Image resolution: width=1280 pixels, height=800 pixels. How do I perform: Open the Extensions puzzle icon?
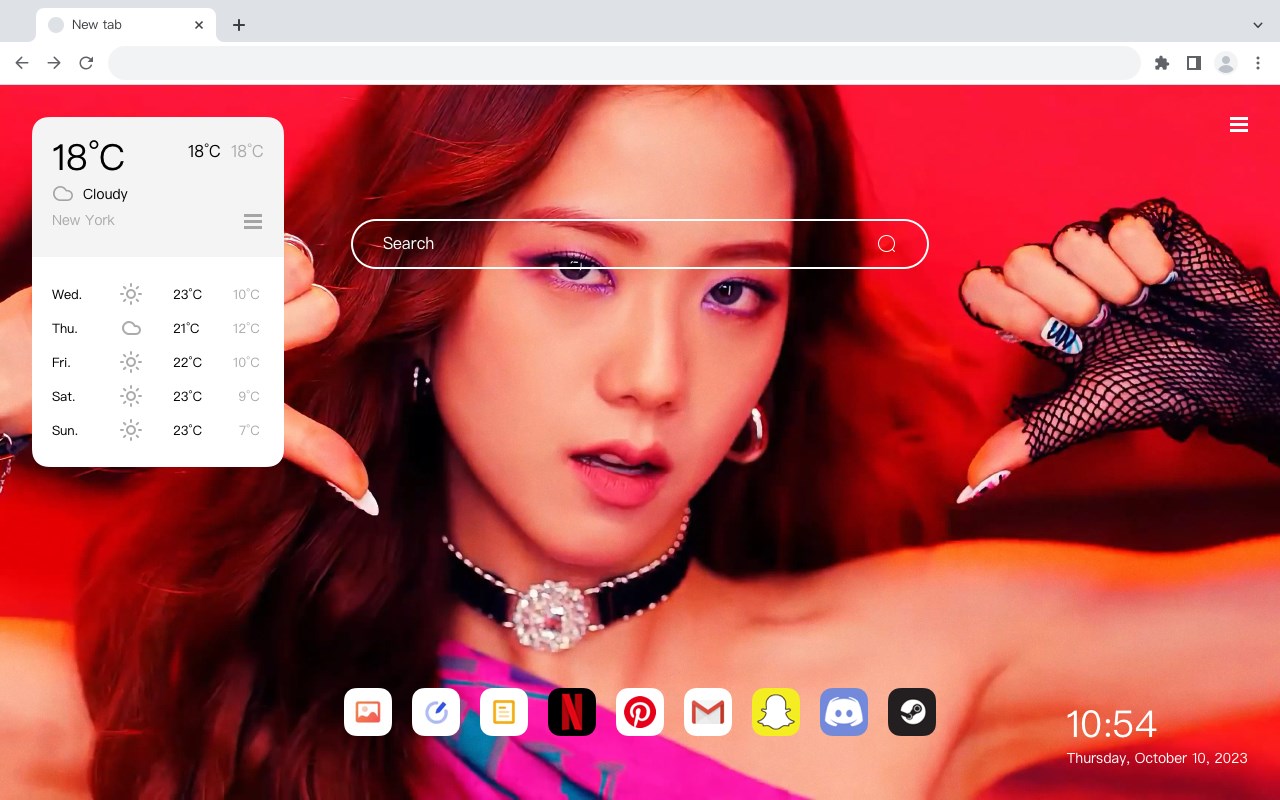pos(1161,63)
